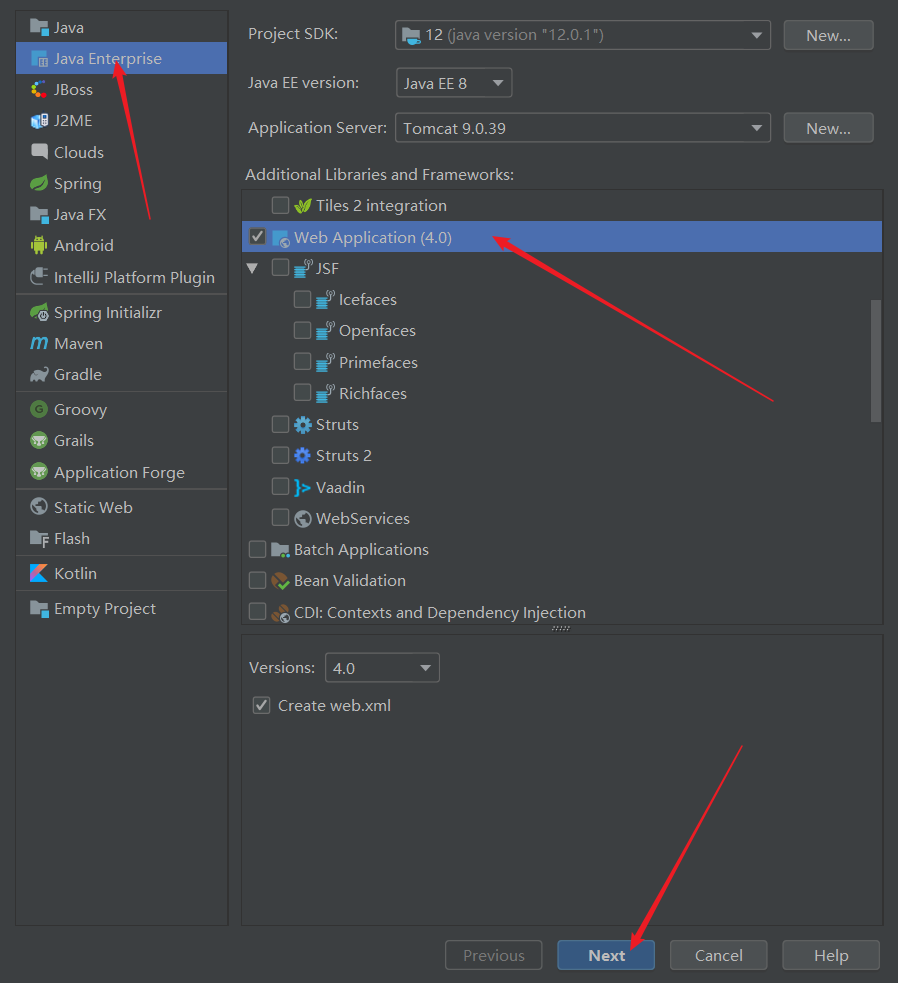This screenshot has height=983, width=898.
Task: Select the Java project type icon
Action: coord(39,27)
